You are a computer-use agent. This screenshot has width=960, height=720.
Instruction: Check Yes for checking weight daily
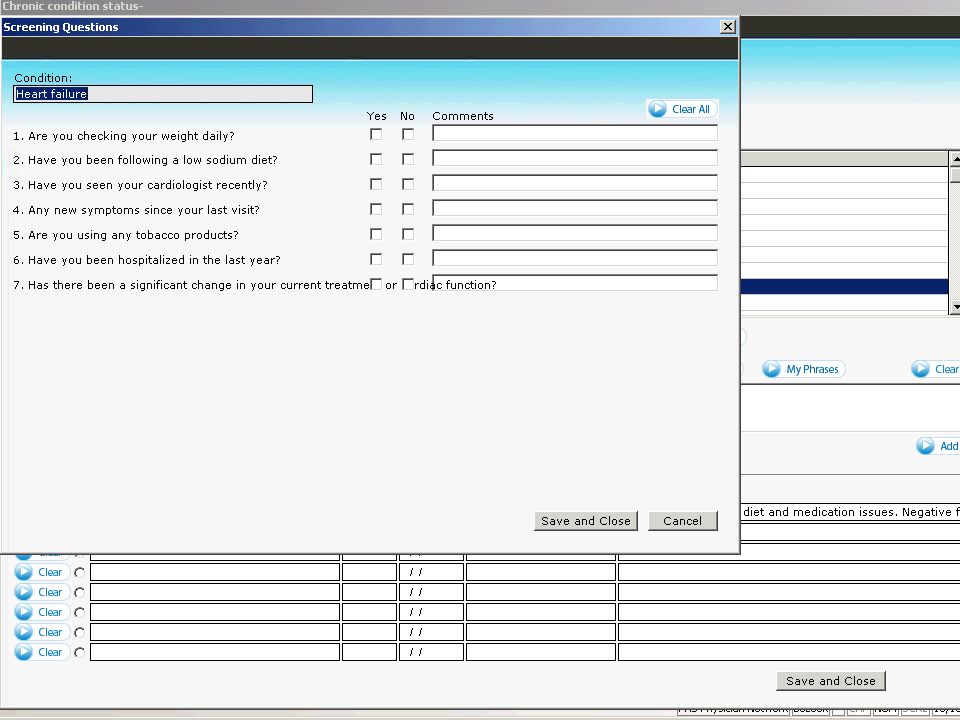point(376,134)
